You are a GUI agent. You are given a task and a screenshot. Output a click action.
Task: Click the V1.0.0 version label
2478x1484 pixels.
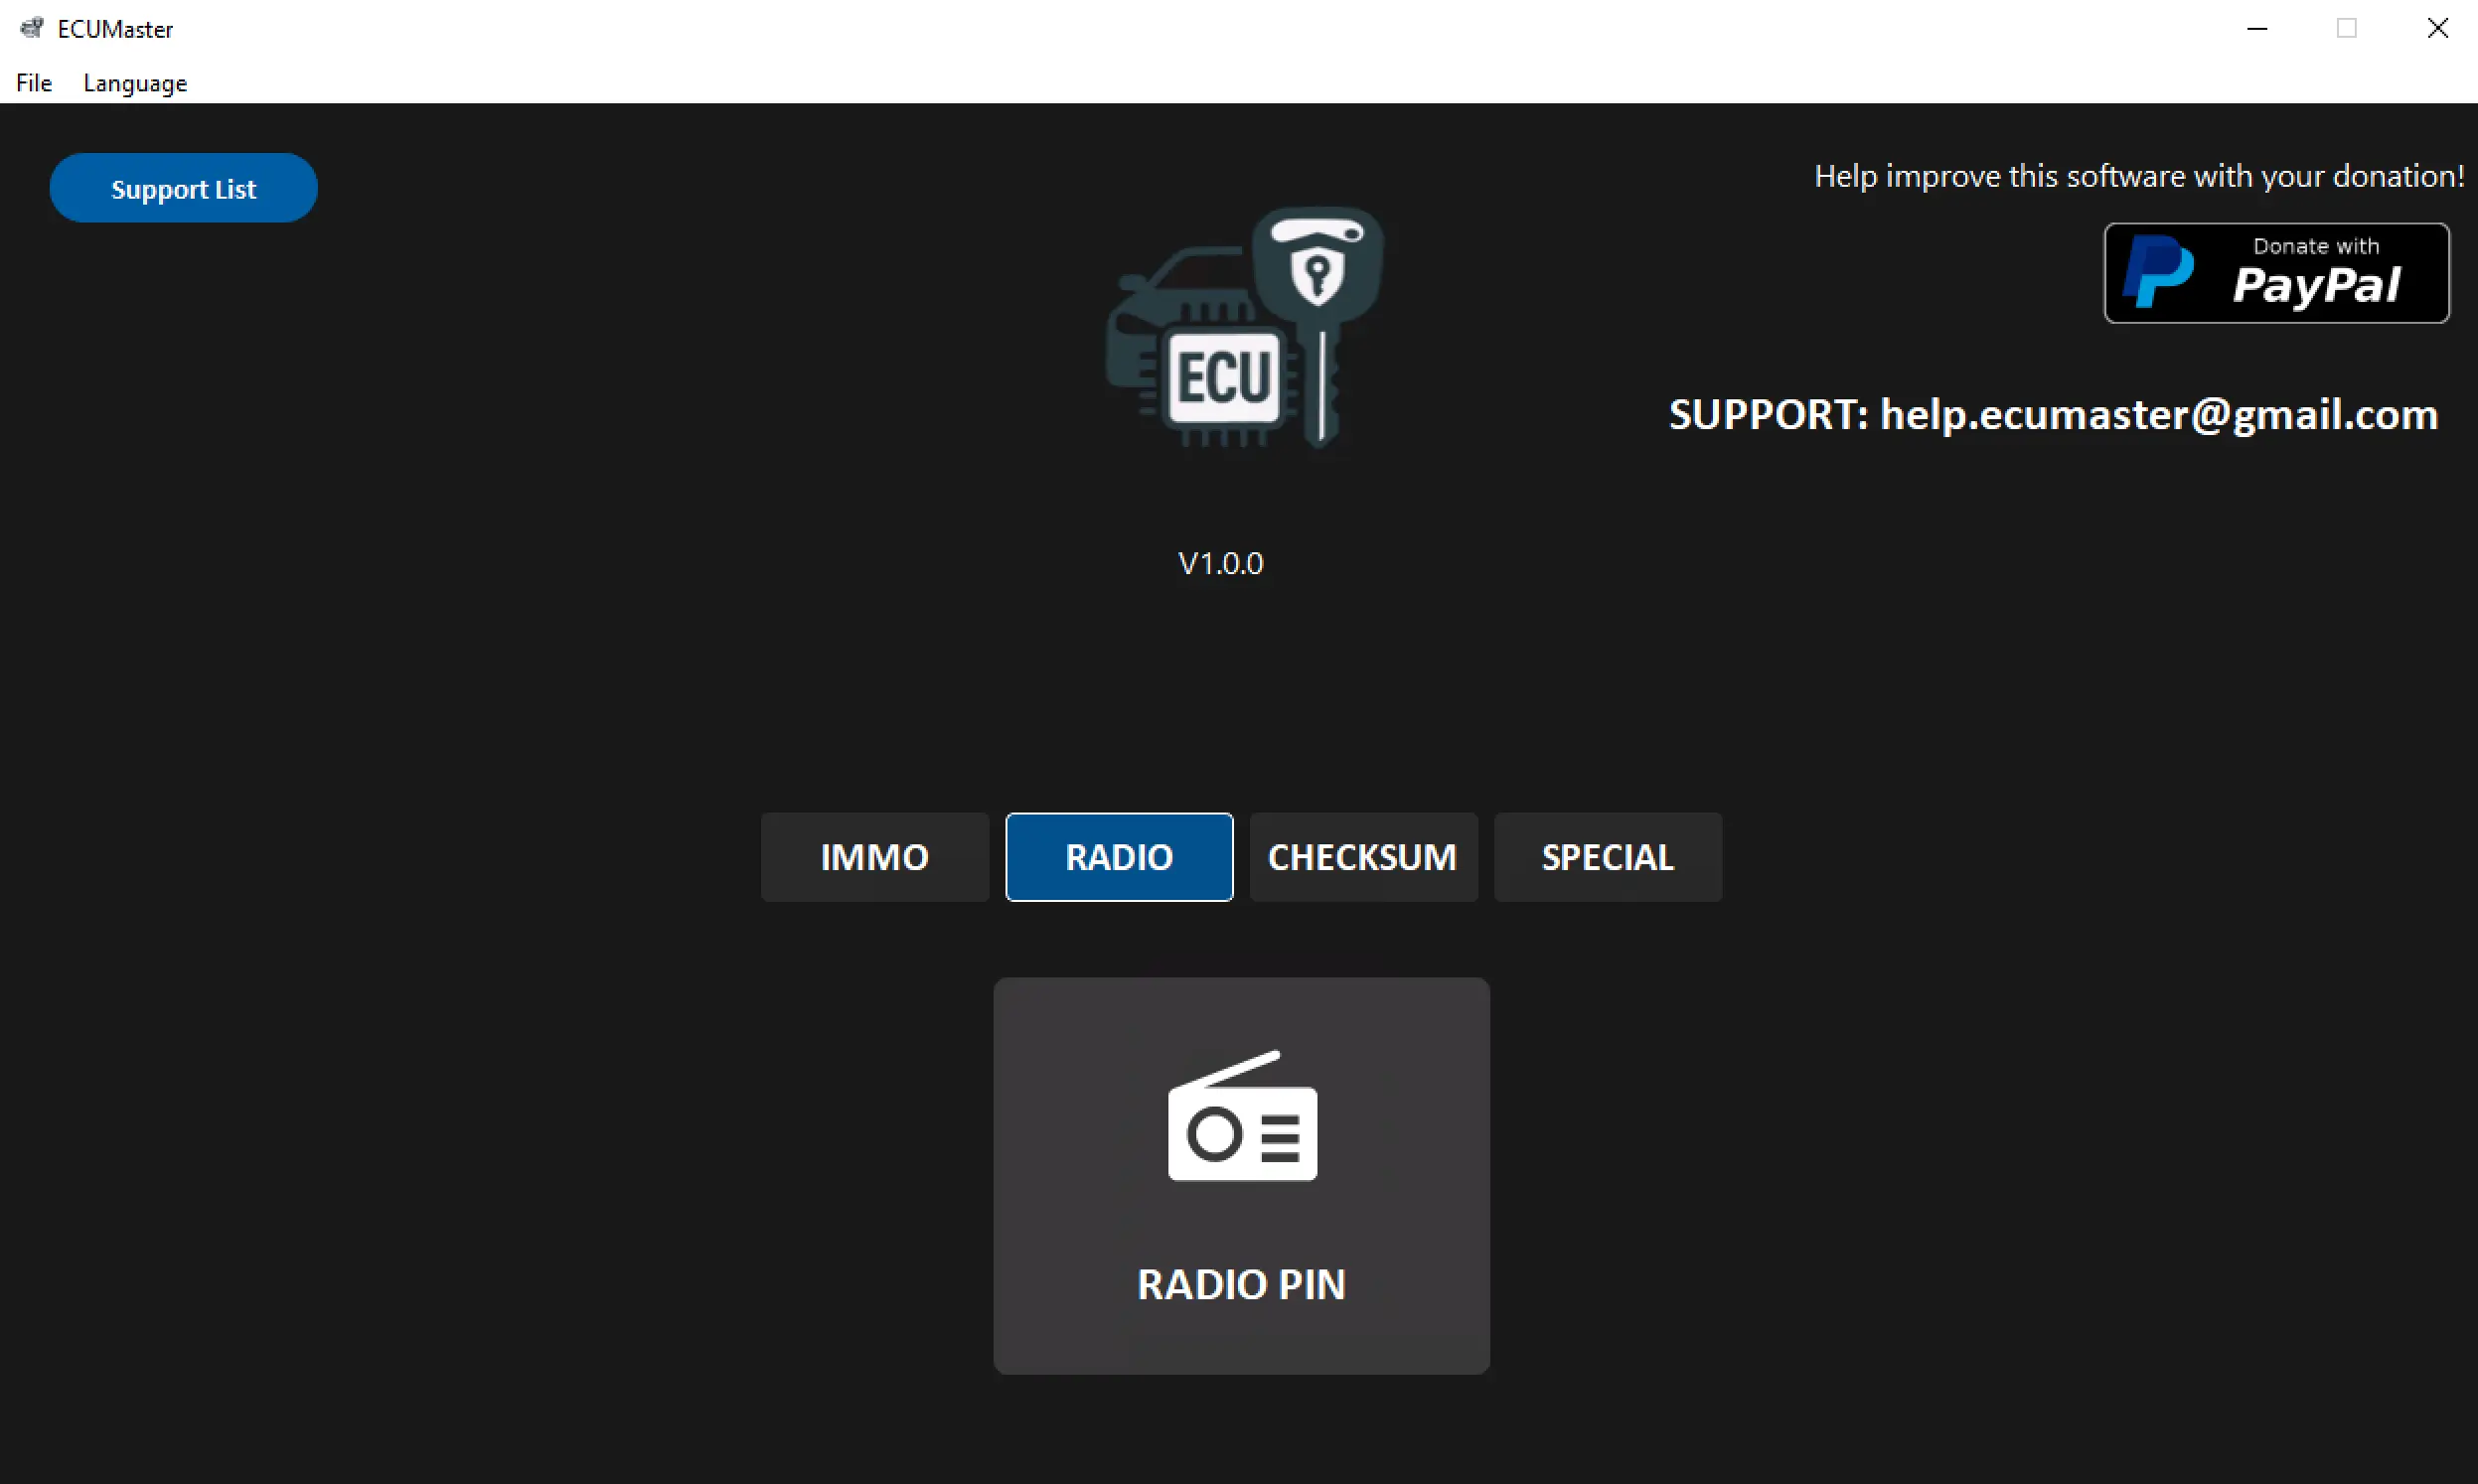click(x=1221, y=563)
